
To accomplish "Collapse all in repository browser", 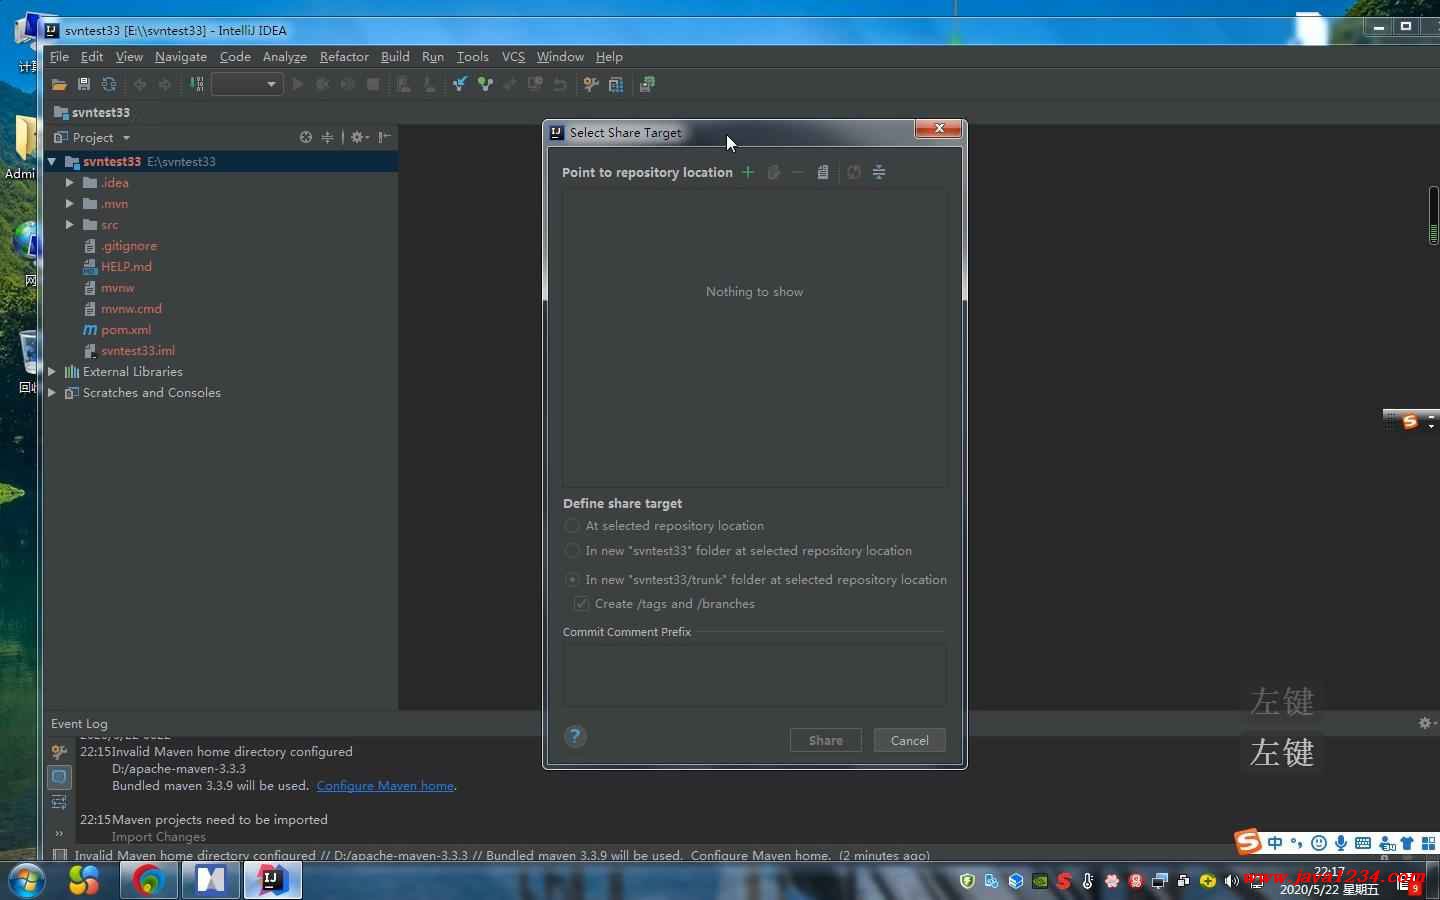I will pyautogui.click(x=879, y=172).
